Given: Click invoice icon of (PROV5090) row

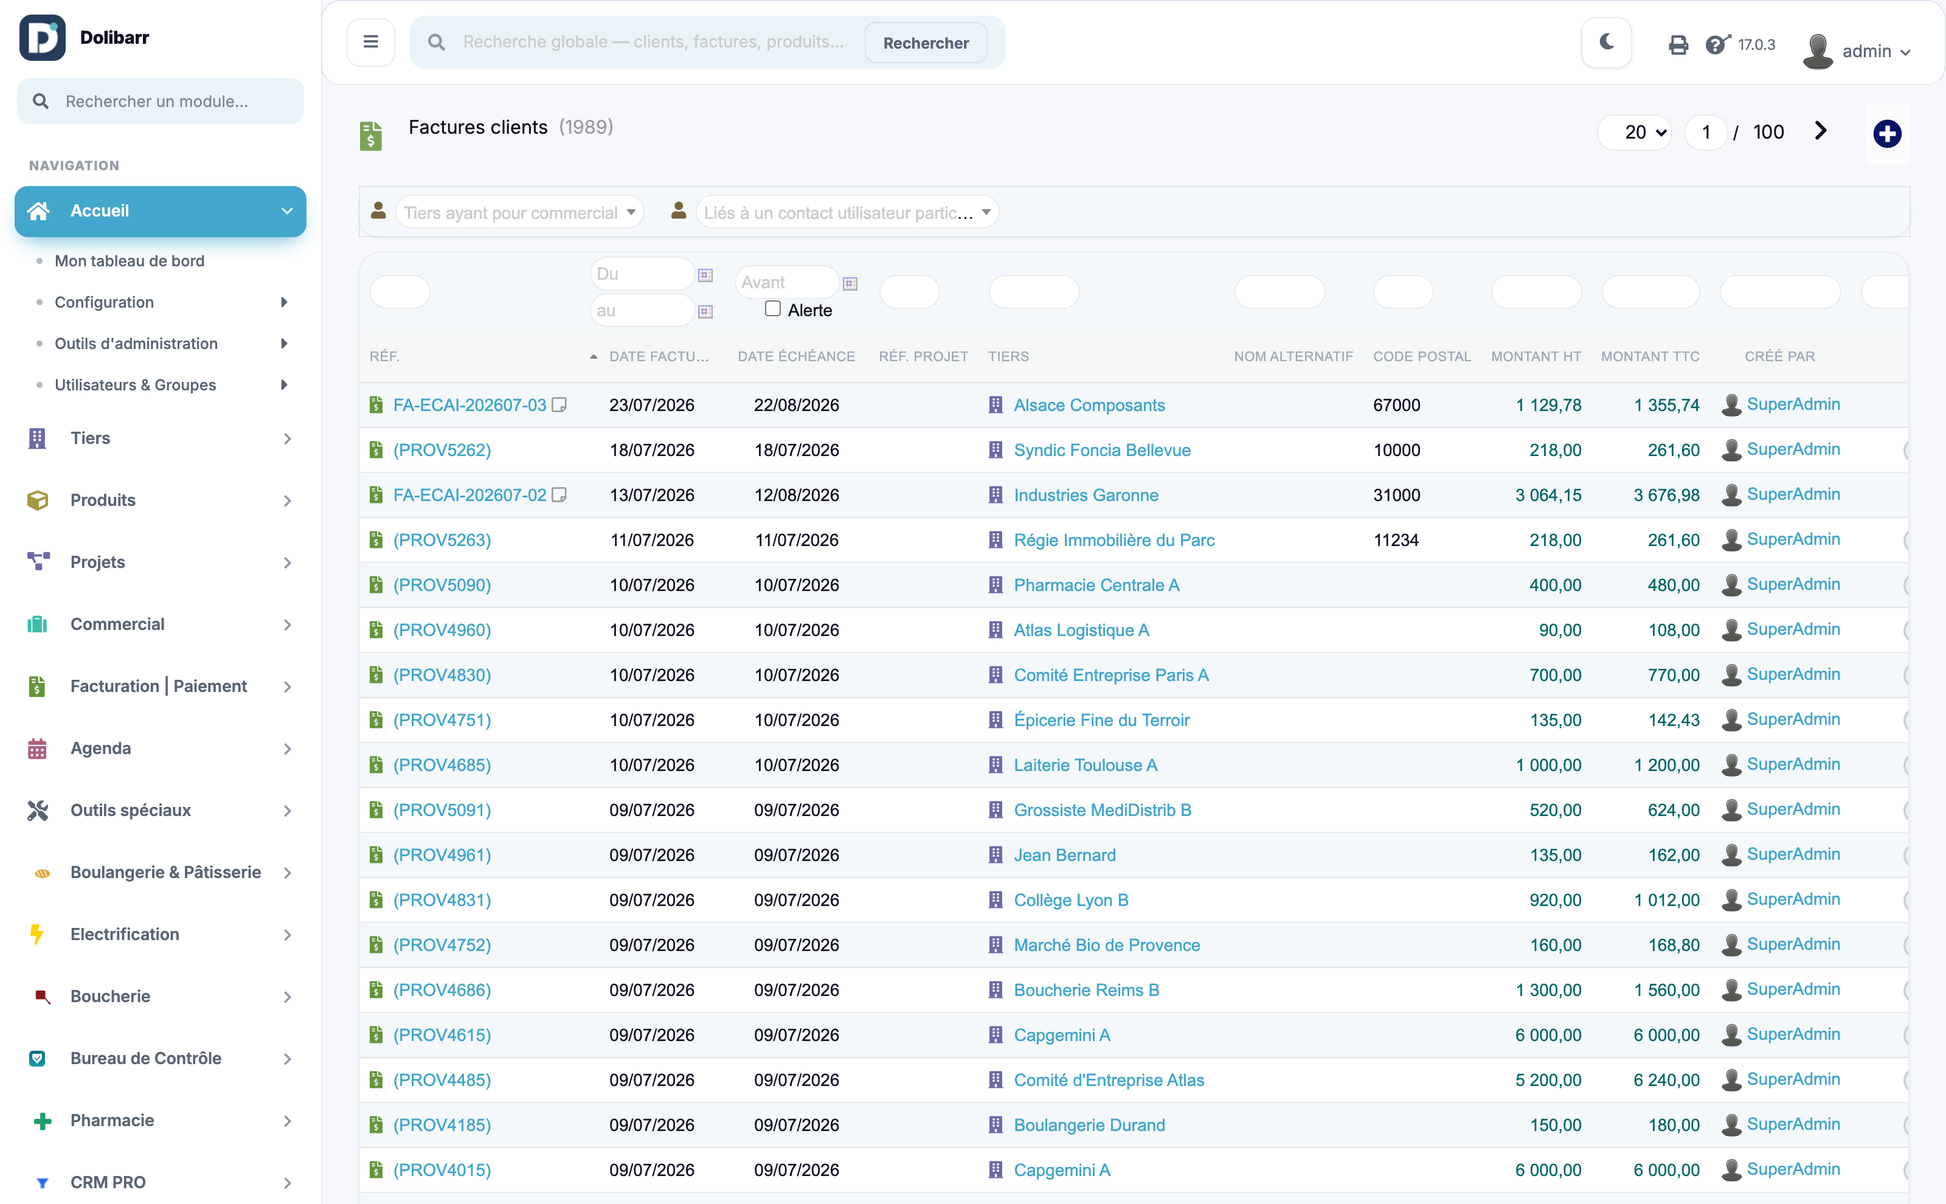Looking at the screenshot, I should click(376, 585).
